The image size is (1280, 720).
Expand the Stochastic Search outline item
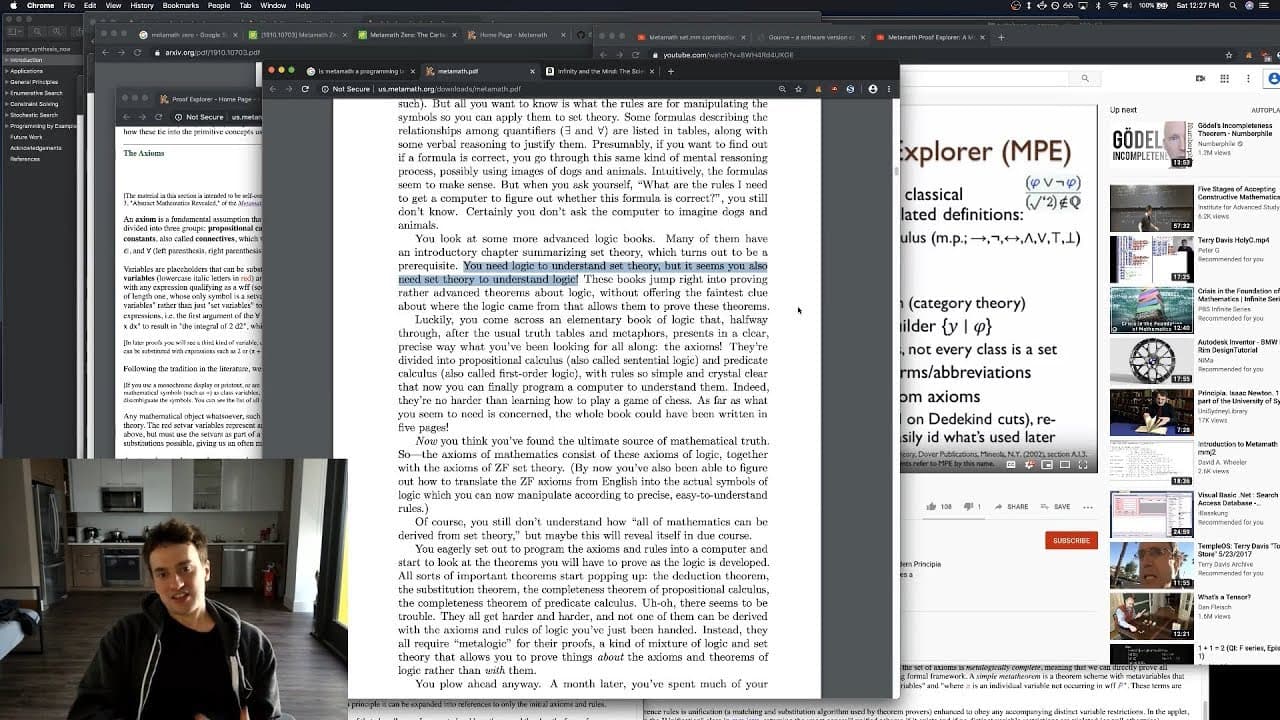(x=6, y=115)
